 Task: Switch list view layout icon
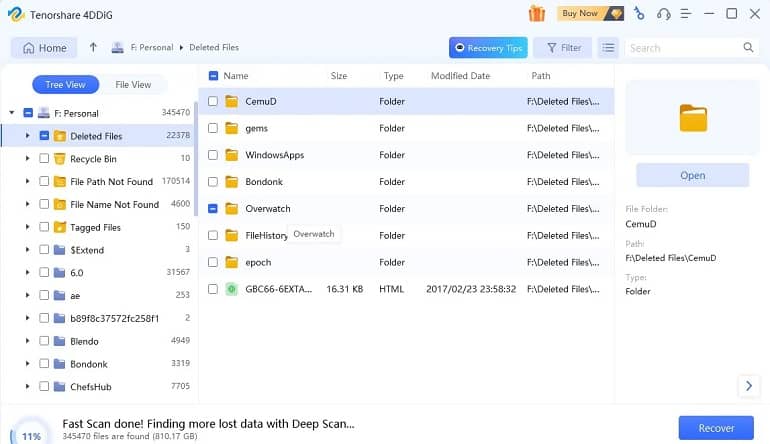tap(608, 48)
